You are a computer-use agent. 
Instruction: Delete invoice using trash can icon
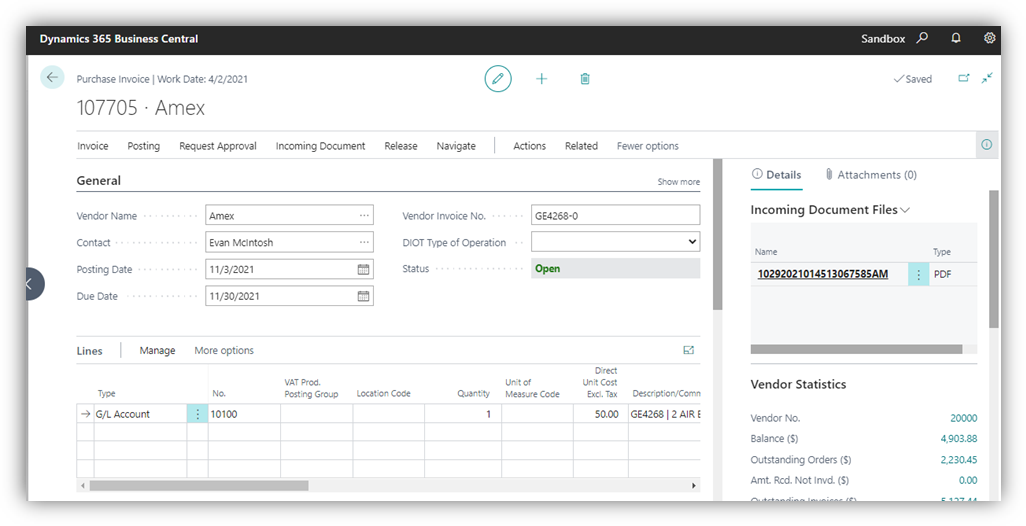tap(585, 79)
